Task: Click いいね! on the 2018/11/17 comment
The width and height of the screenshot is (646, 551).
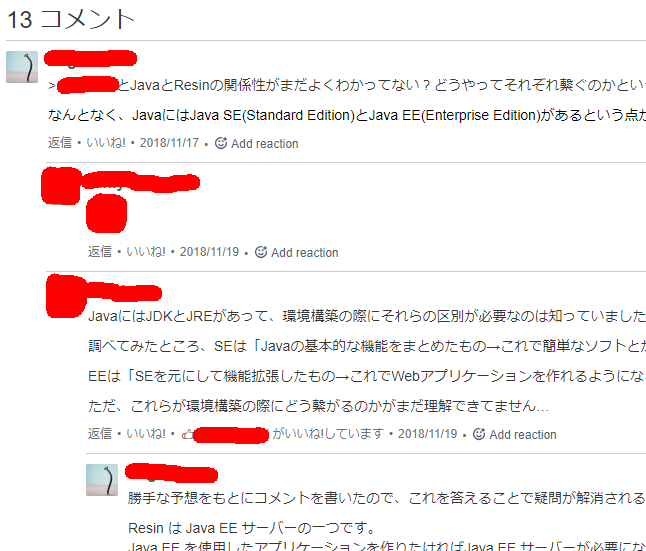Action: pos(106,143)
